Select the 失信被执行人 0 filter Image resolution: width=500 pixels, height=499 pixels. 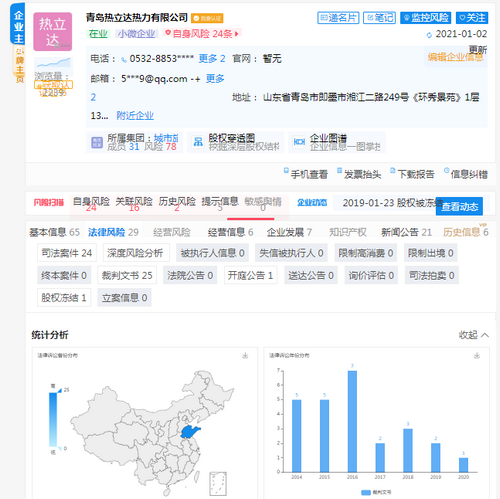291,253
